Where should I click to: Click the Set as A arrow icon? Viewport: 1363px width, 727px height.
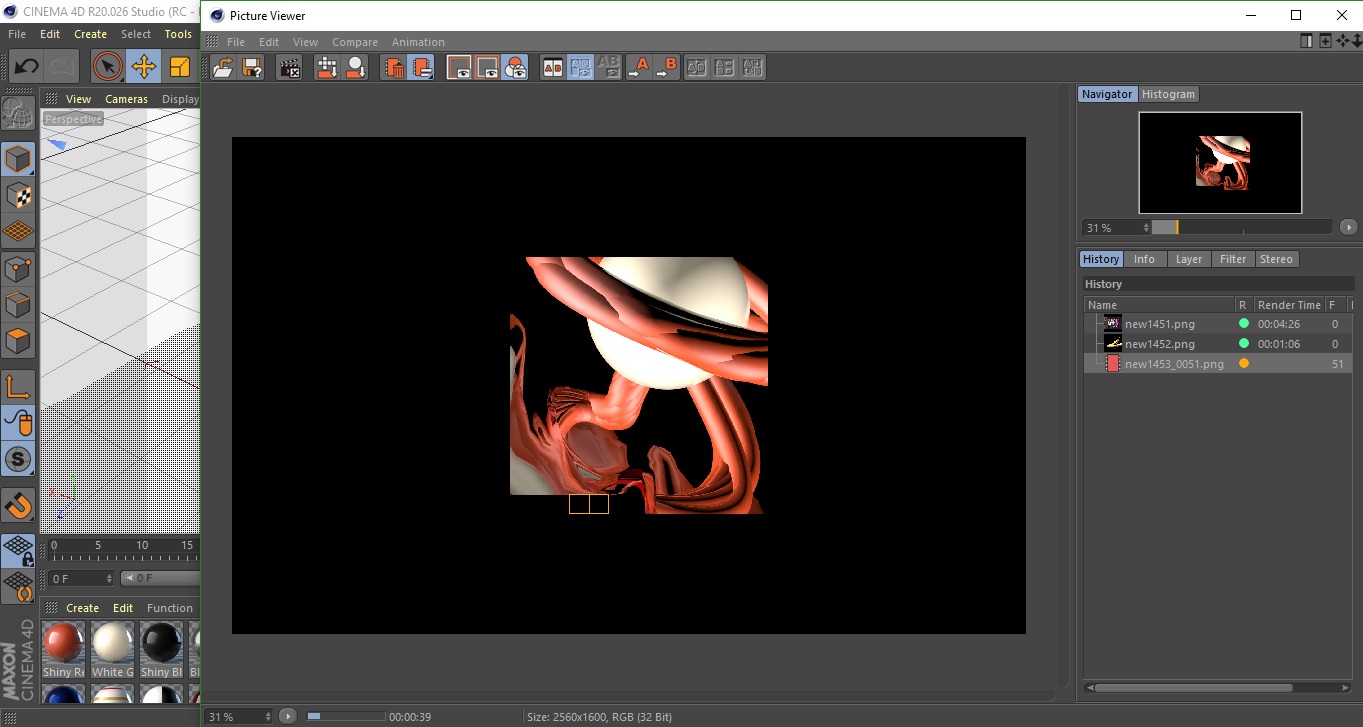(x=638, y=68)
